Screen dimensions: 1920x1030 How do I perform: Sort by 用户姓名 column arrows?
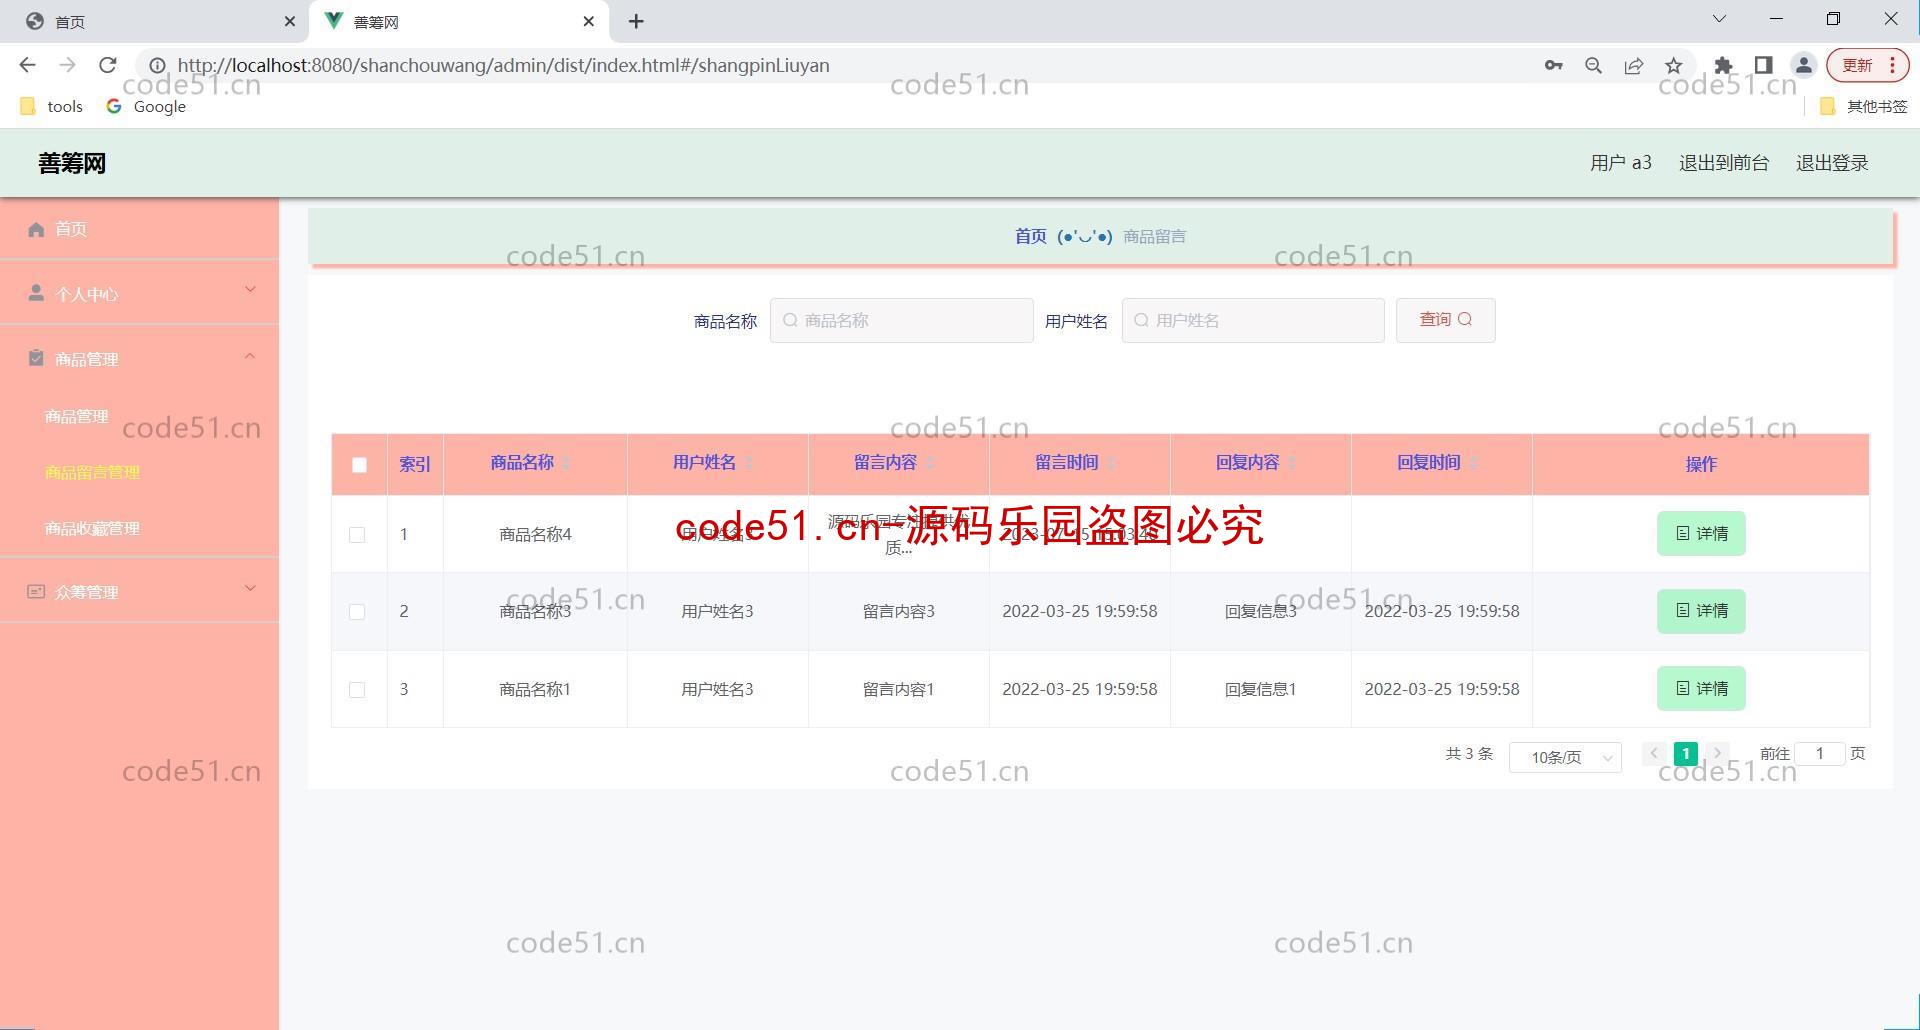[748, 463]
